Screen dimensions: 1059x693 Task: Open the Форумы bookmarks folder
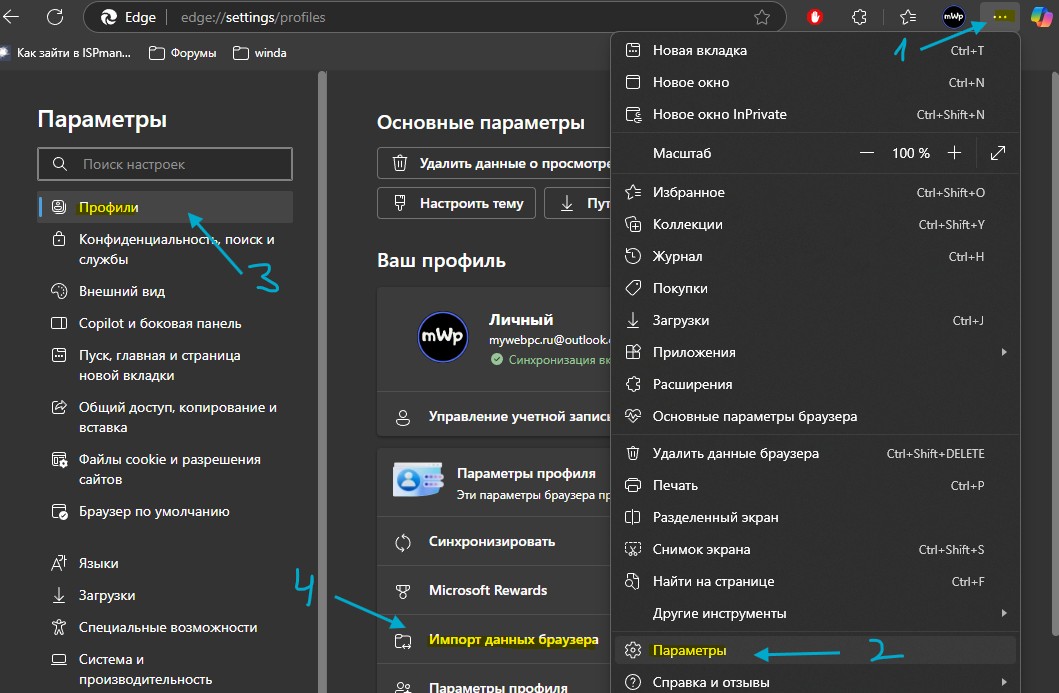point(183,53)
